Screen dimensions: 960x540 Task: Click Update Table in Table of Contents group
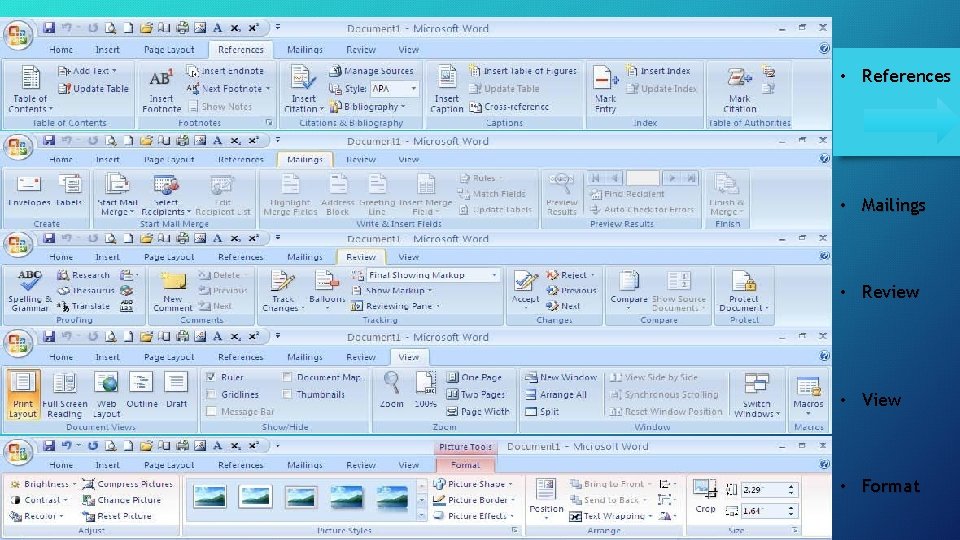point(94,89)
